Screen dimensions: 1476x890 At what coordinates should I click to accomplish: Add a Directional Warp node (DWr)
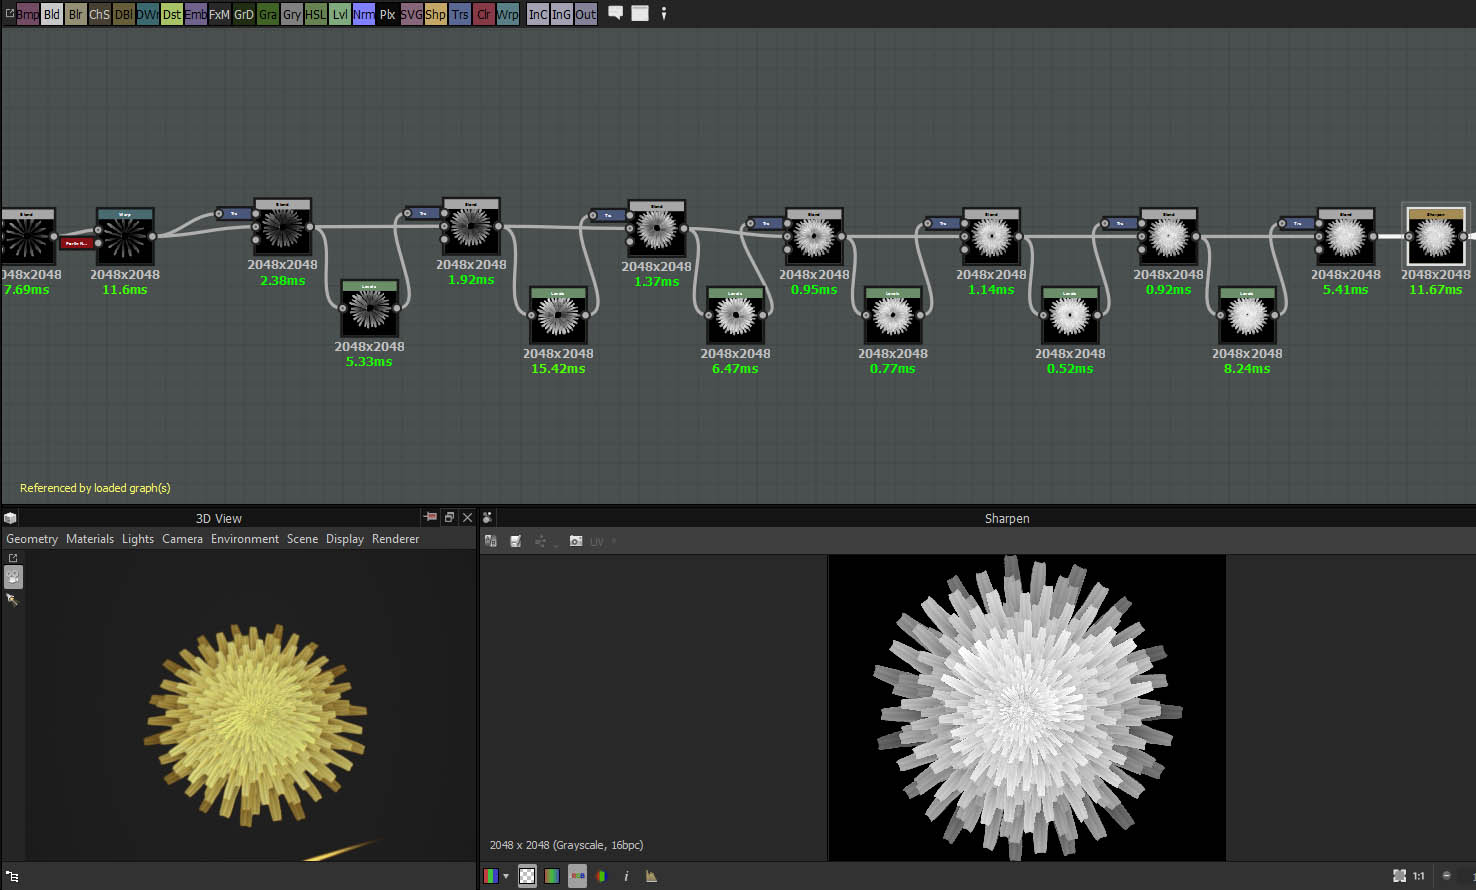coord(147,14)
